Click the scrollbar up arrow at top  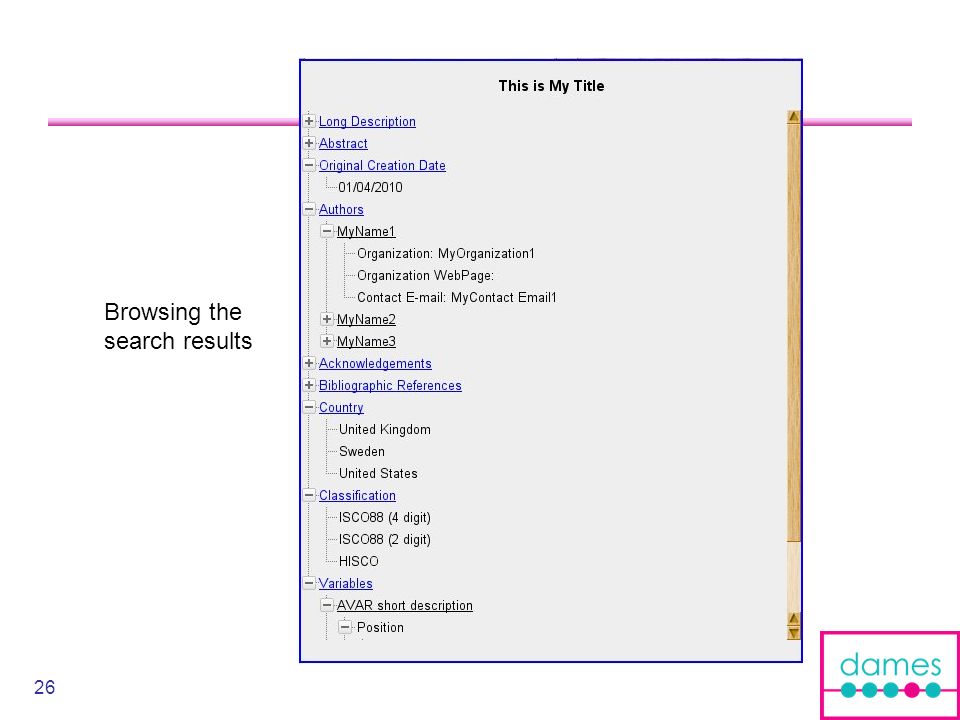point(793,117)
